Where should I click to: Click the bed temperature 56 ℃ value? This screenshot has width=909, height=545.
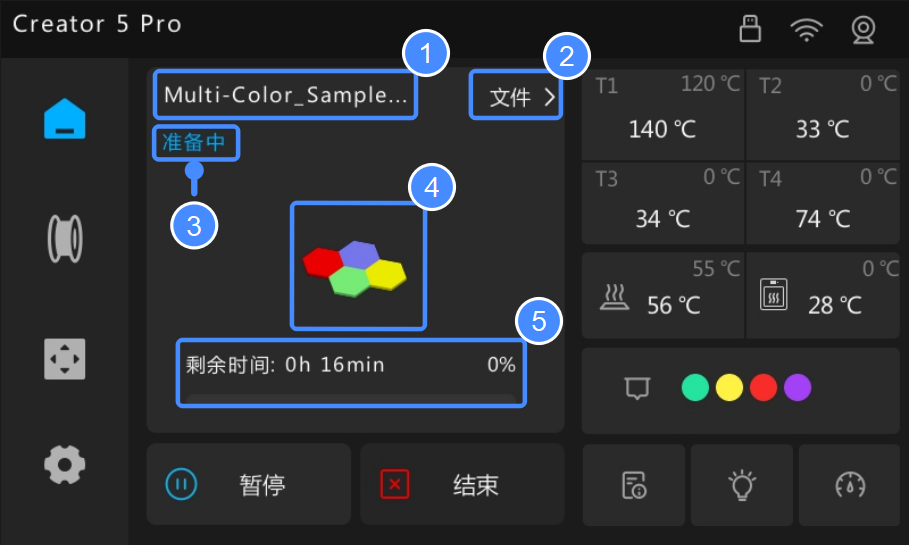click(x=674, y=306)
